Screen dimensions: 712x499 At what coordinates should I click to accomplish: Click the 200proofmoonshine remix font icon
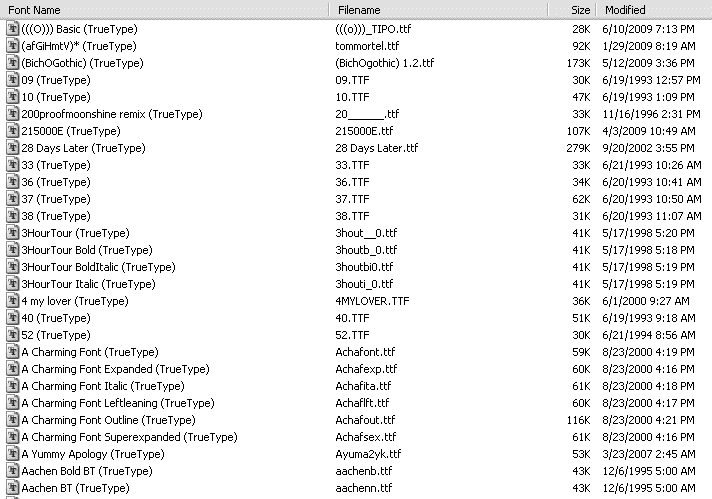(x=13, y=114)
